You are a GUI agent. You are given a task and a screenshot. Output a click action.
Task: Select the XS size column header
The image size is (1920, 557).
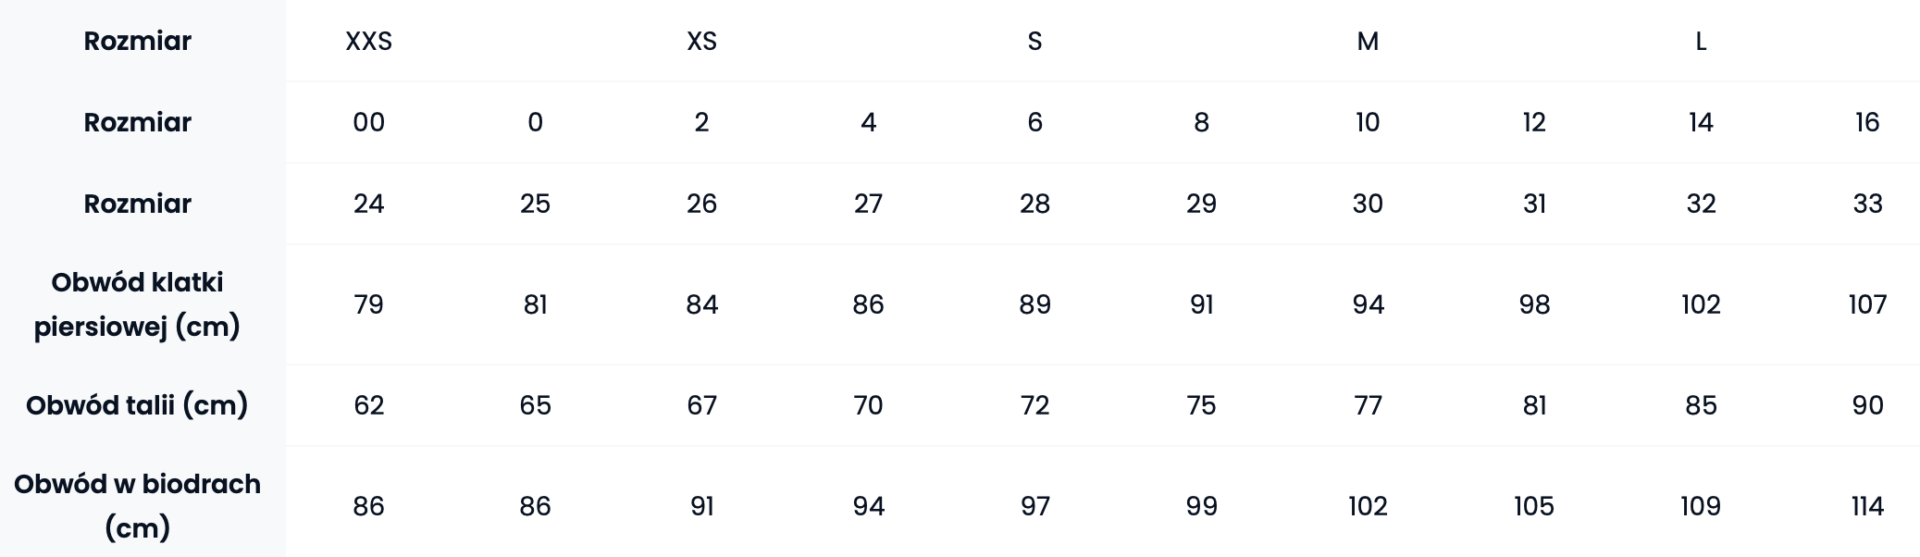[x=701, y=41]
